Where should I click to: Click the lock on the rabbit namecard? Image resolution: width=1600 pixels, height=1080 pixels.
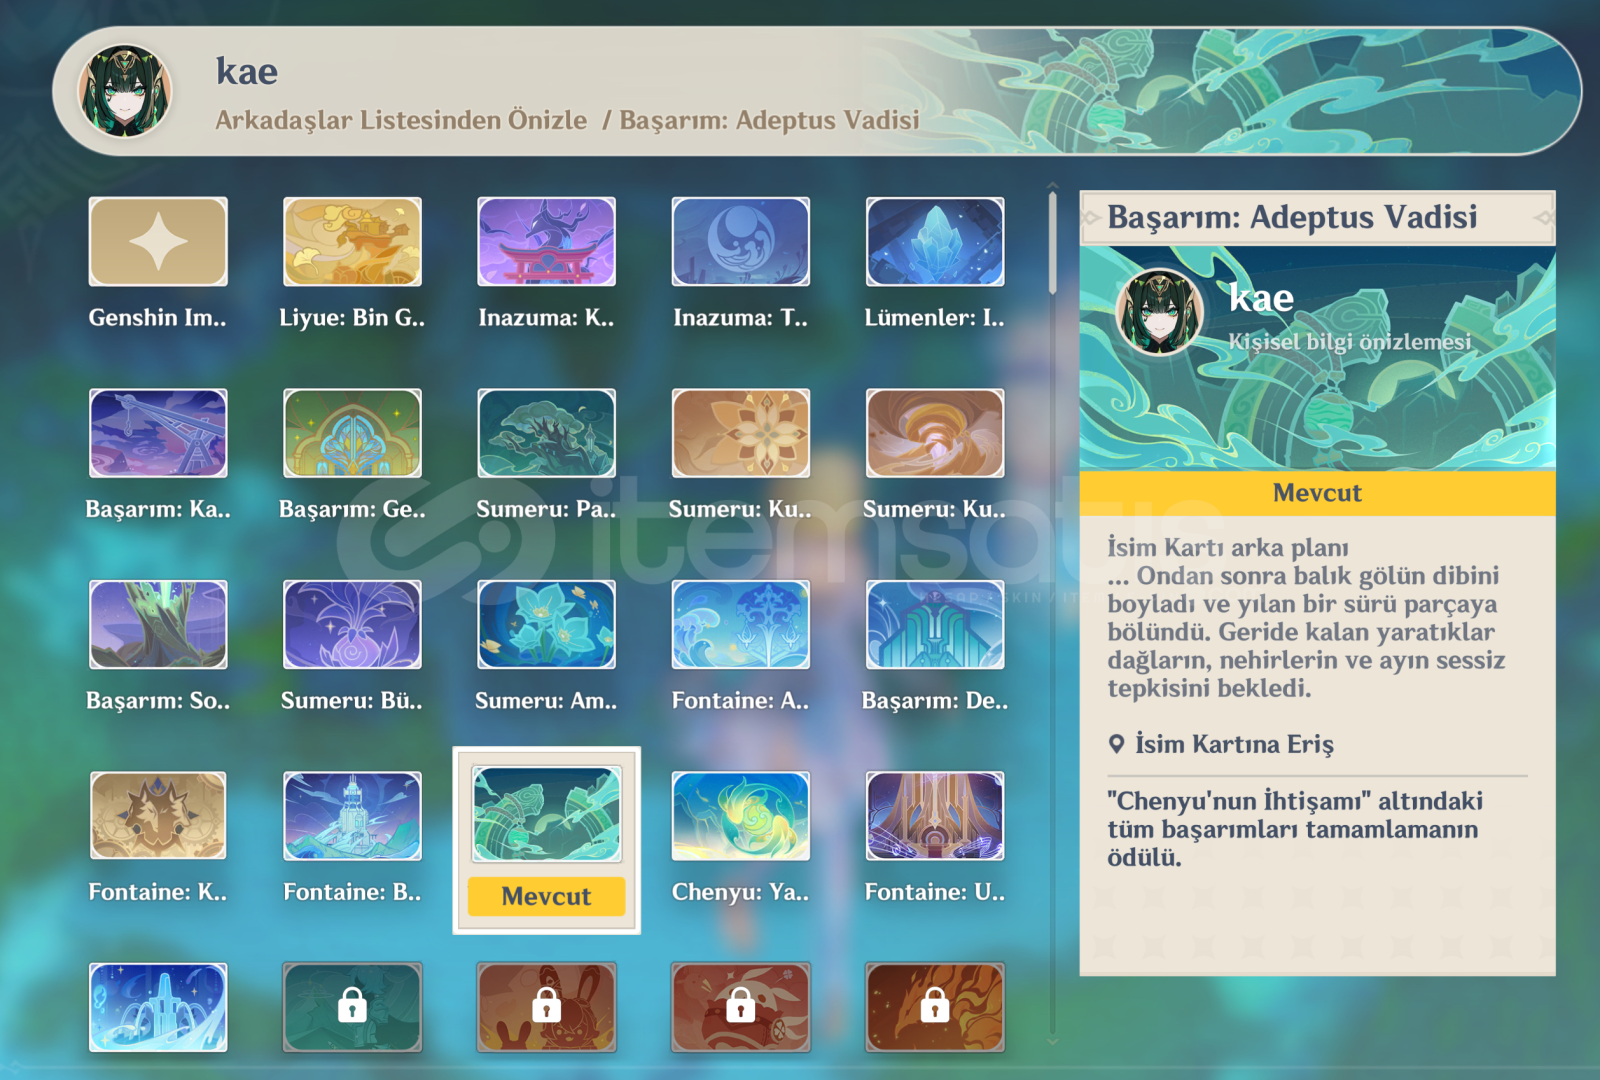[x=546, y=1005]
